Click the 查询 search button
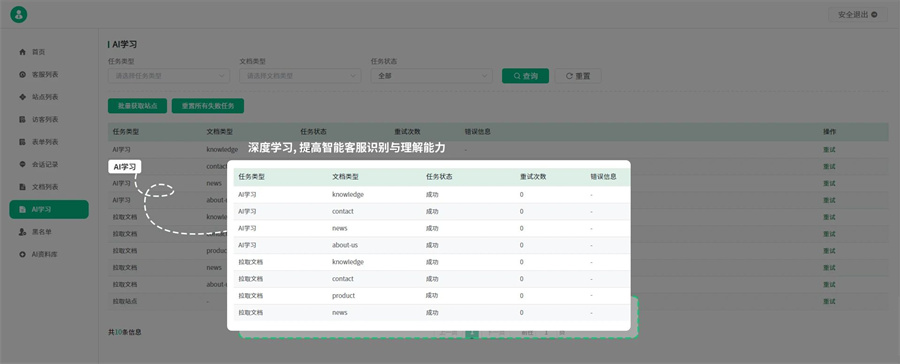The height and width of the screenshot is (364, 900). (525, 76)
